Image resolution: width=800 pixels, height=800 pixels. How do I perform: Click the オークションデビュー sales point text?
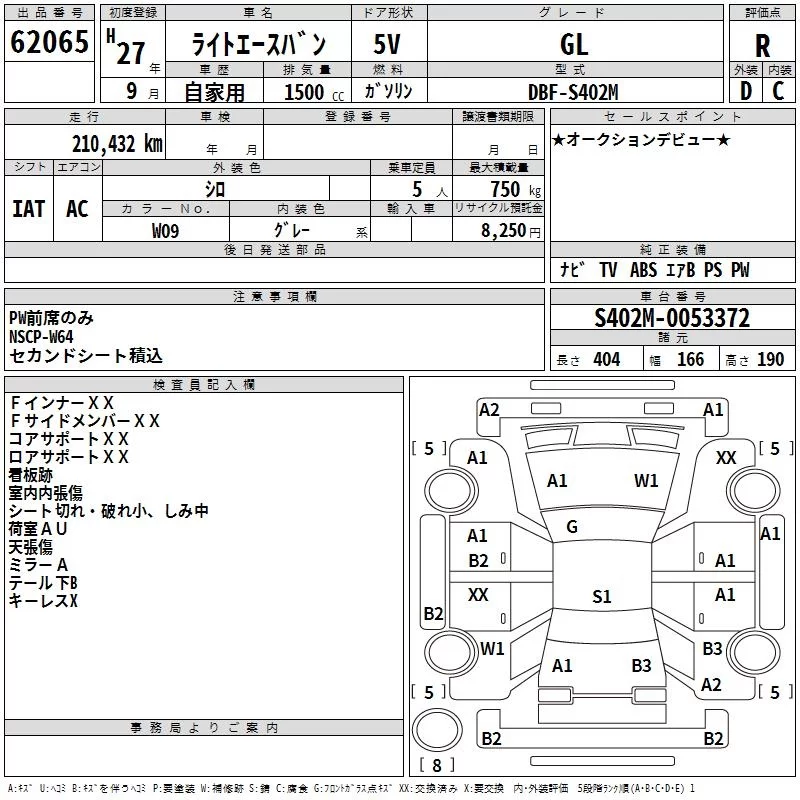click(641, 139)
